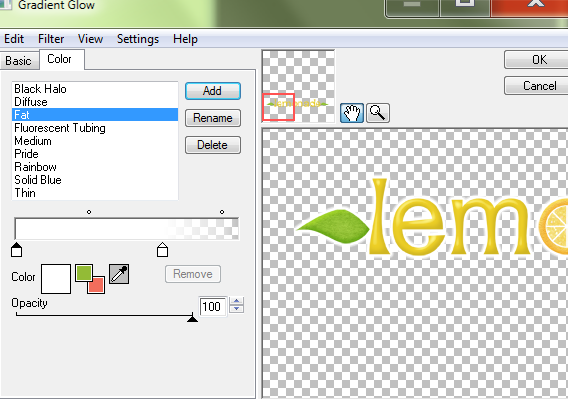This screenshot has height=399, width=568.
Task: Click the Remove button
Action: click(x=193, y=274)
